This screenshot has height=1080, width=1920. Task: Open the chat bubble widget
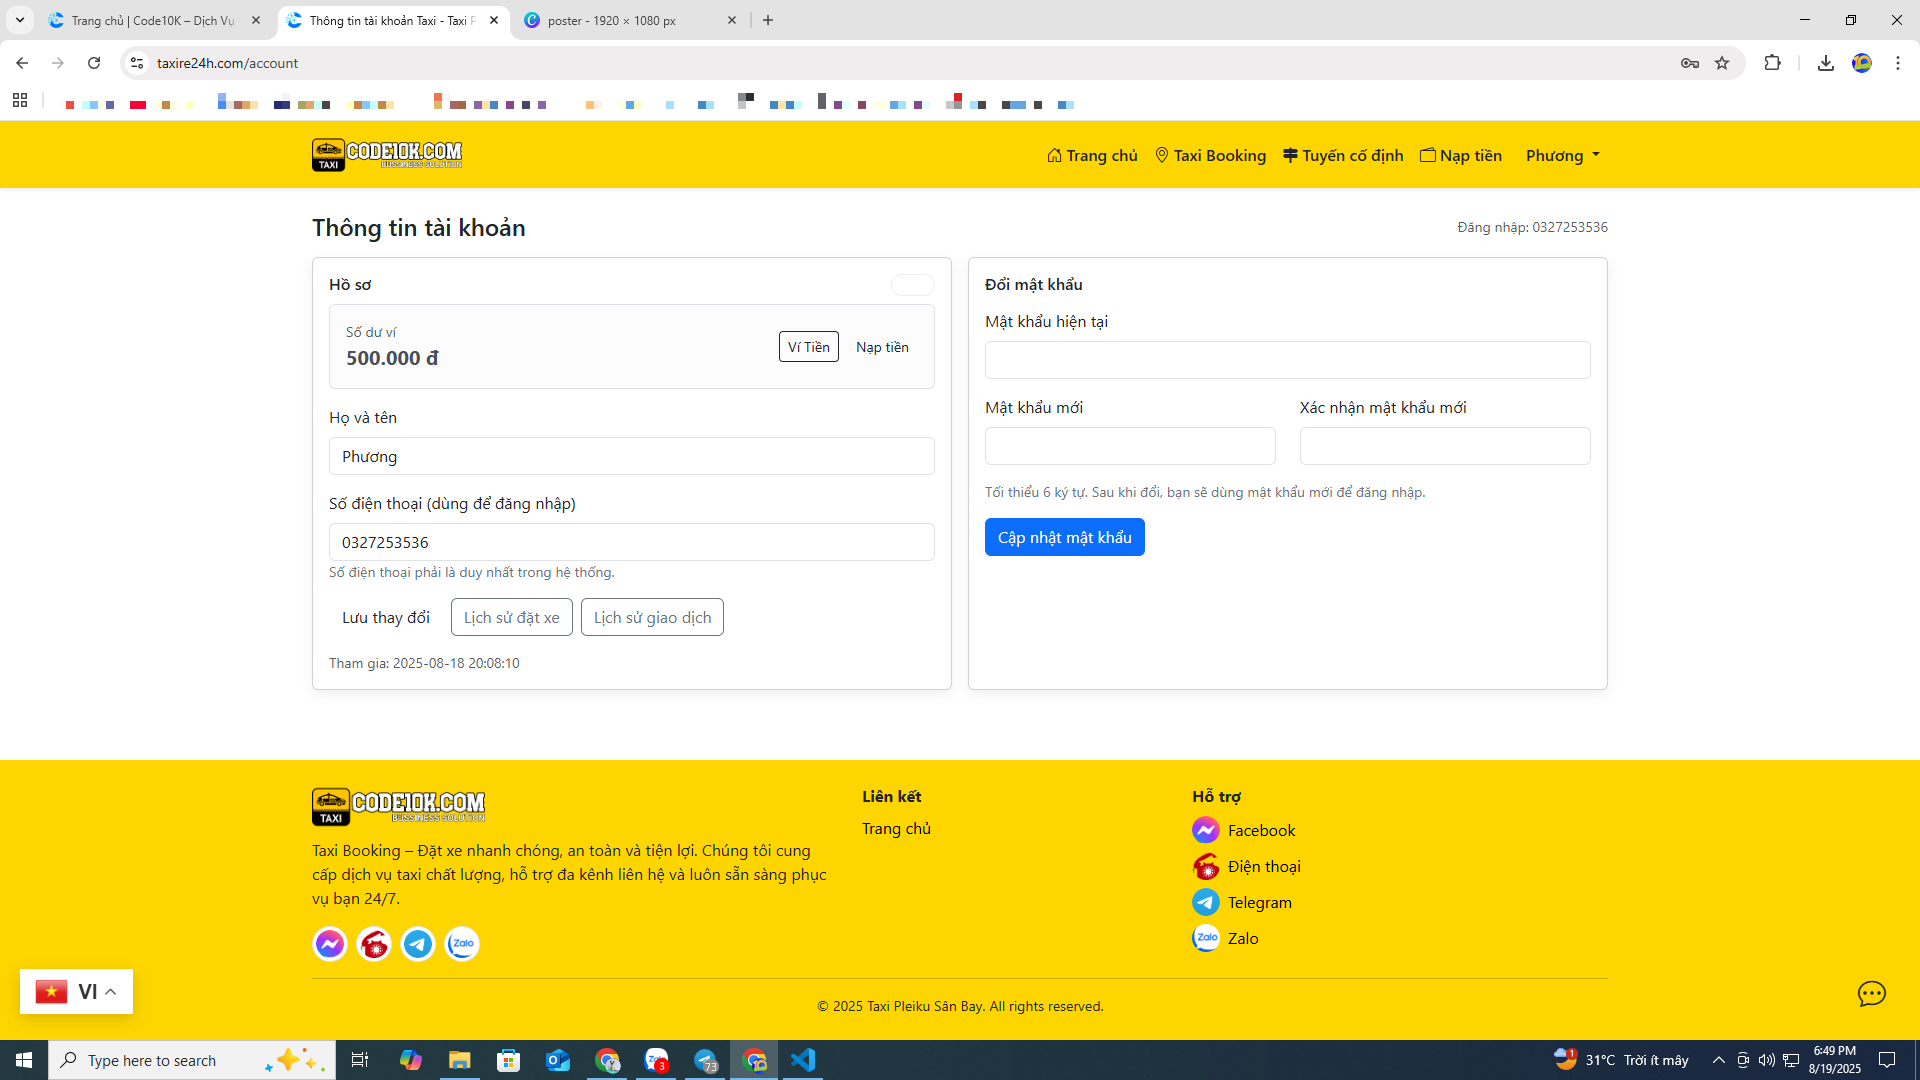click(x=1872, y=993)
